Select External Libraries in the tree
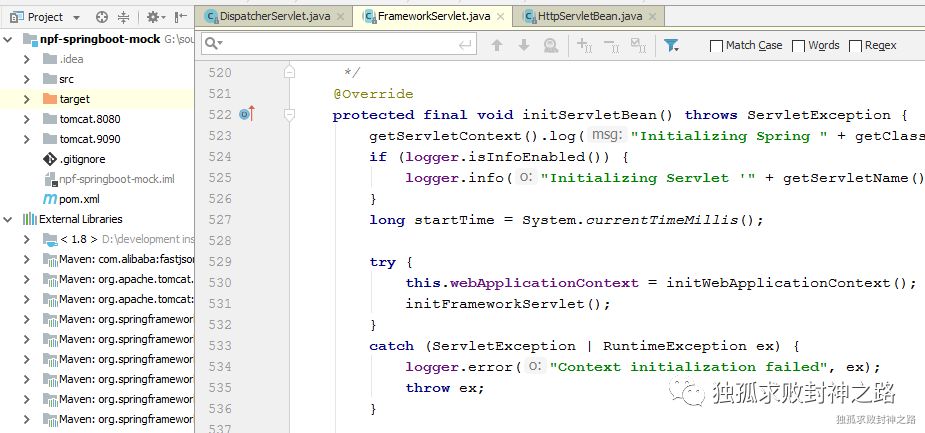 pos(80,219)
